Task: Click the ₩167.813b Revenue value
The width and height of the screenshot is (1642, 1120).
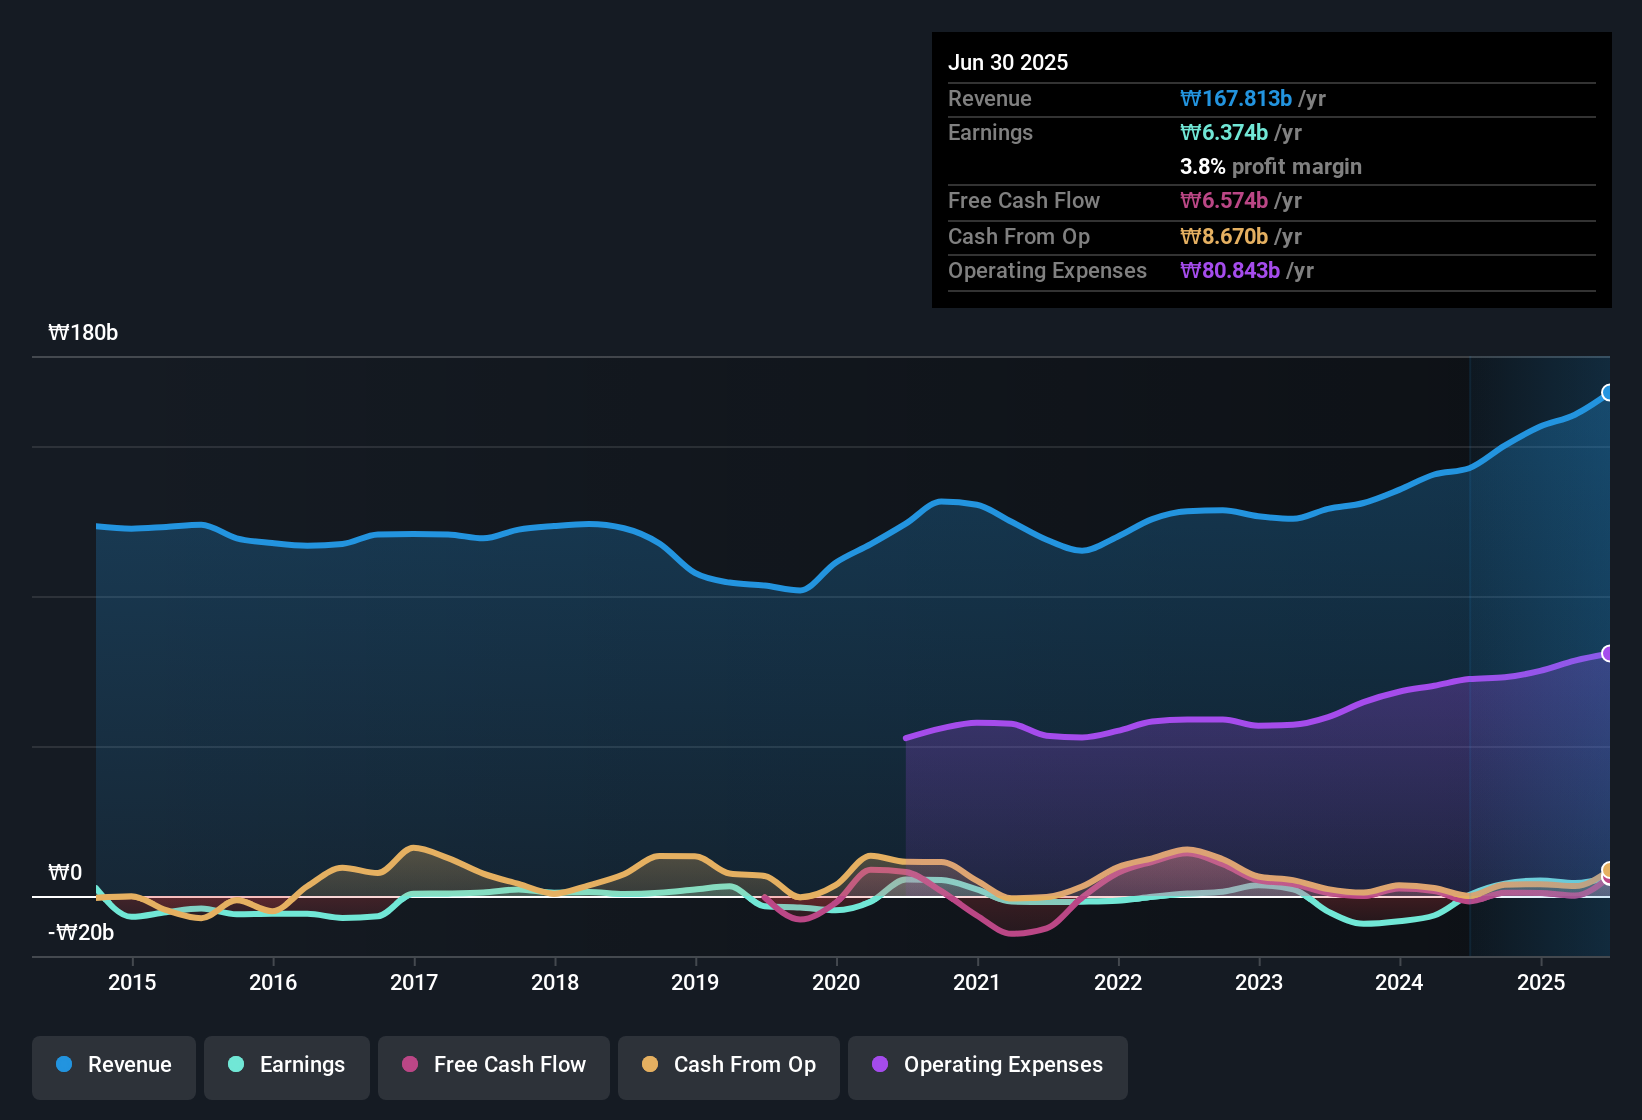Action: pos(1237,98)
